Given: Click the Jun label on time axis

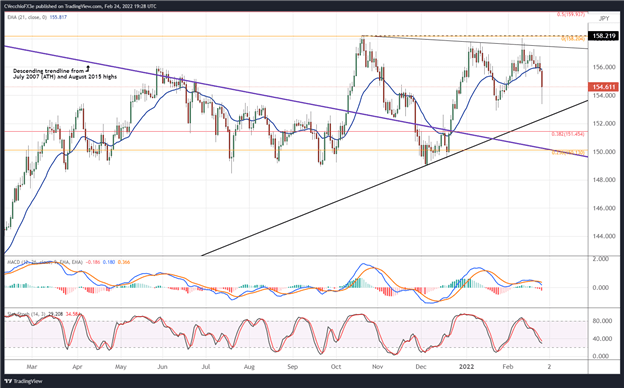Looking at the screenshot, I should (x=162, y=367).
